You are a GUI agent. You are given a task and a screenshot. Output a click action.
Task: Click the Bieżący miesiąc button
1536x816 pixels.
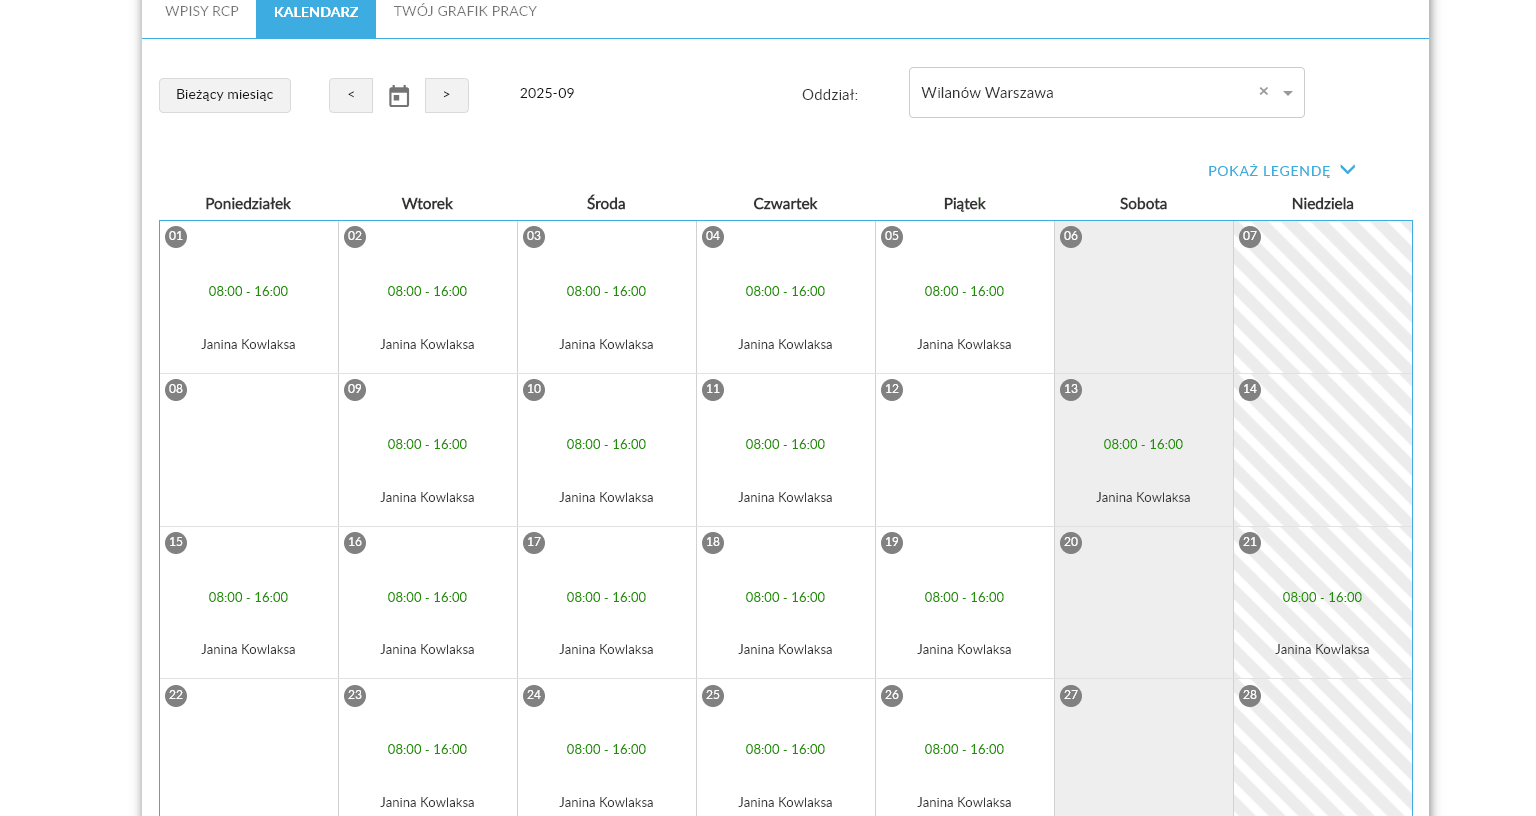(225, 95)
